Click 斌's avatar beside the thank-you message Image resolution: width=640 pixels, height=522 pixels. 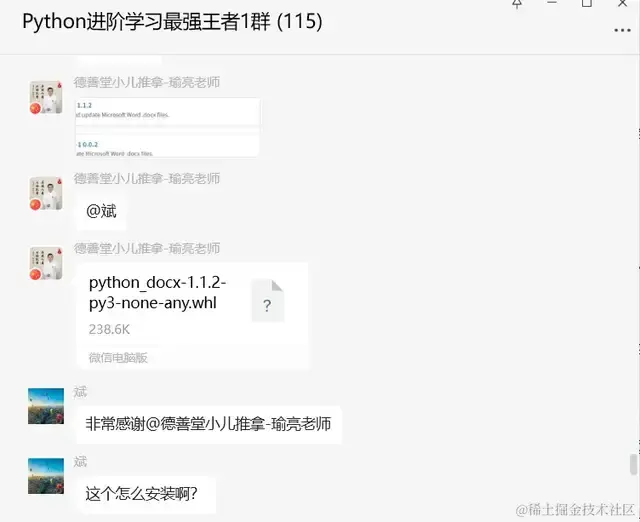pyautogui.click(x=46, y=406)
